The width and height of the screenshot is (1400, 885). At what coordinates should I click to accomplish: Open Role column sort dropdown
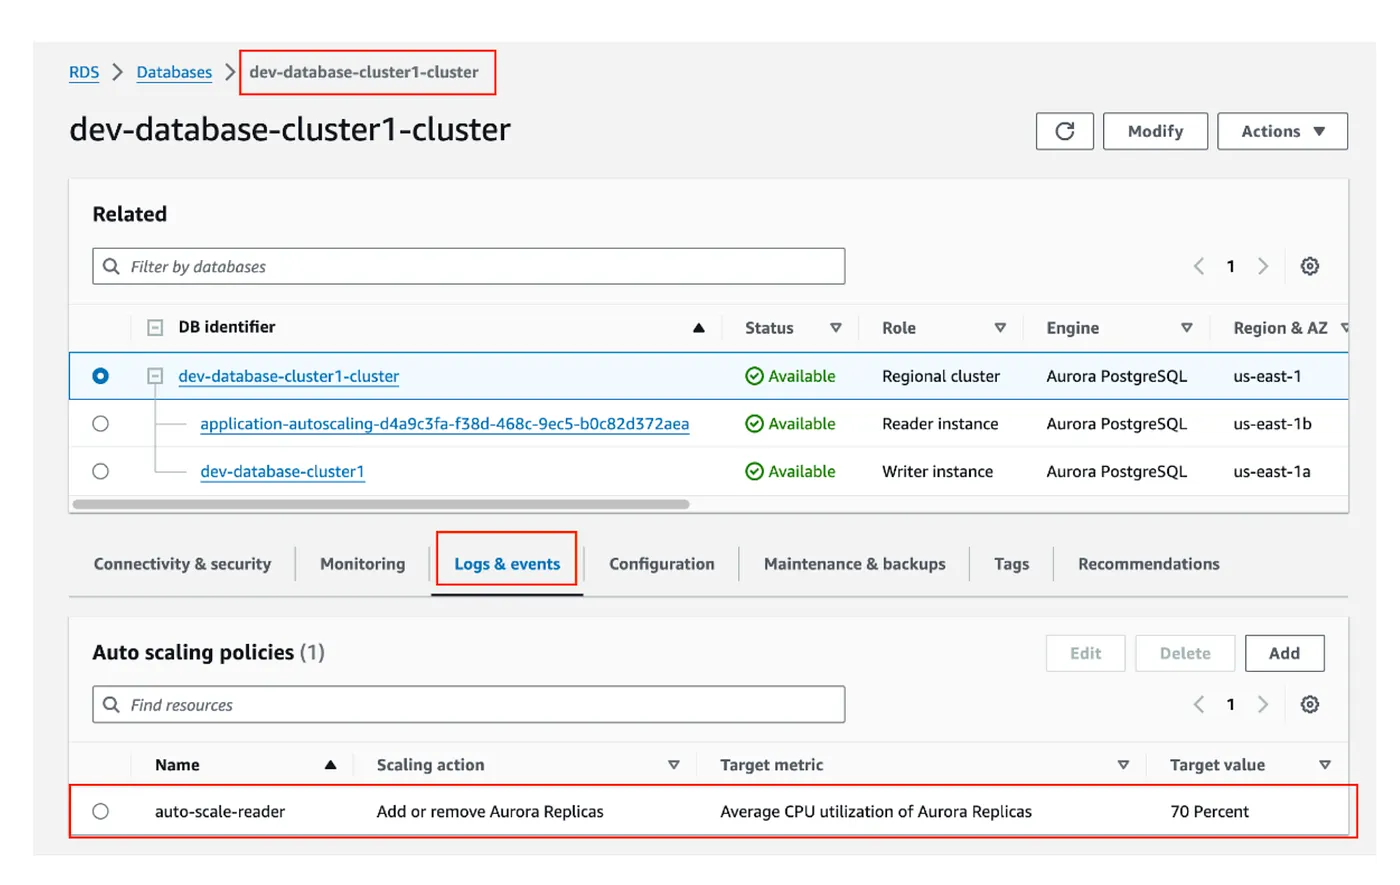(x=1000, y=328)
